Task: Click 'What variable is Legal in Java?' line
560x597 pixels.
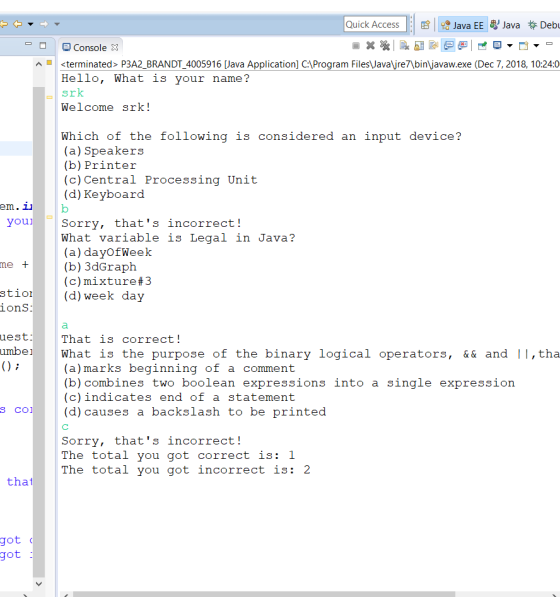Action: click(178, 238)
